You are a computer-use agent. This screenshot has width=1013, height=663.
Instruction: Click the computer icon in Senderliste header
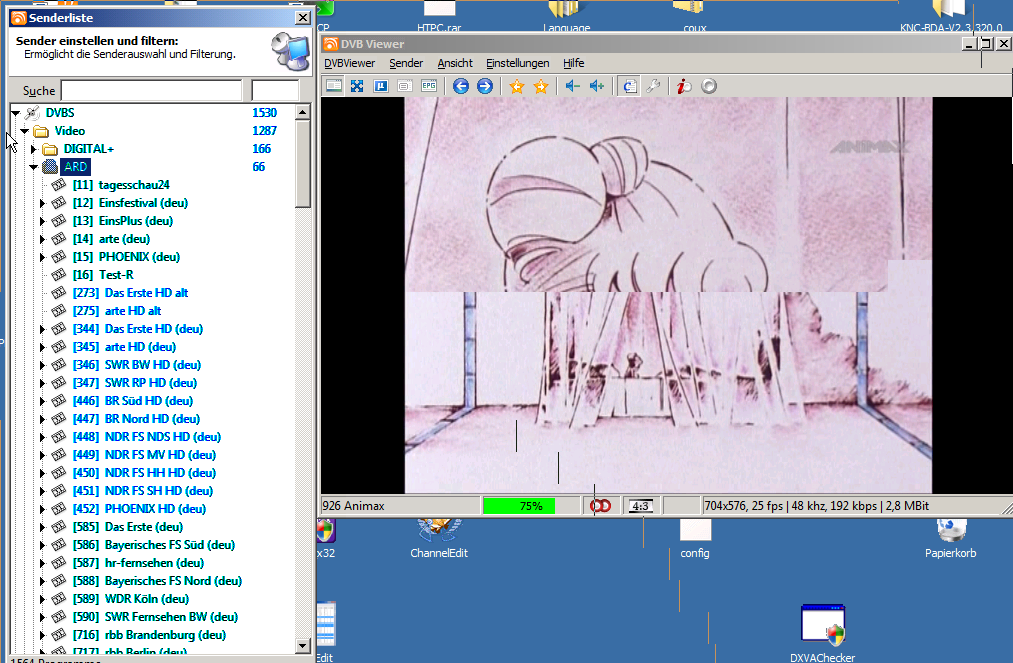[x=290, y=50]
